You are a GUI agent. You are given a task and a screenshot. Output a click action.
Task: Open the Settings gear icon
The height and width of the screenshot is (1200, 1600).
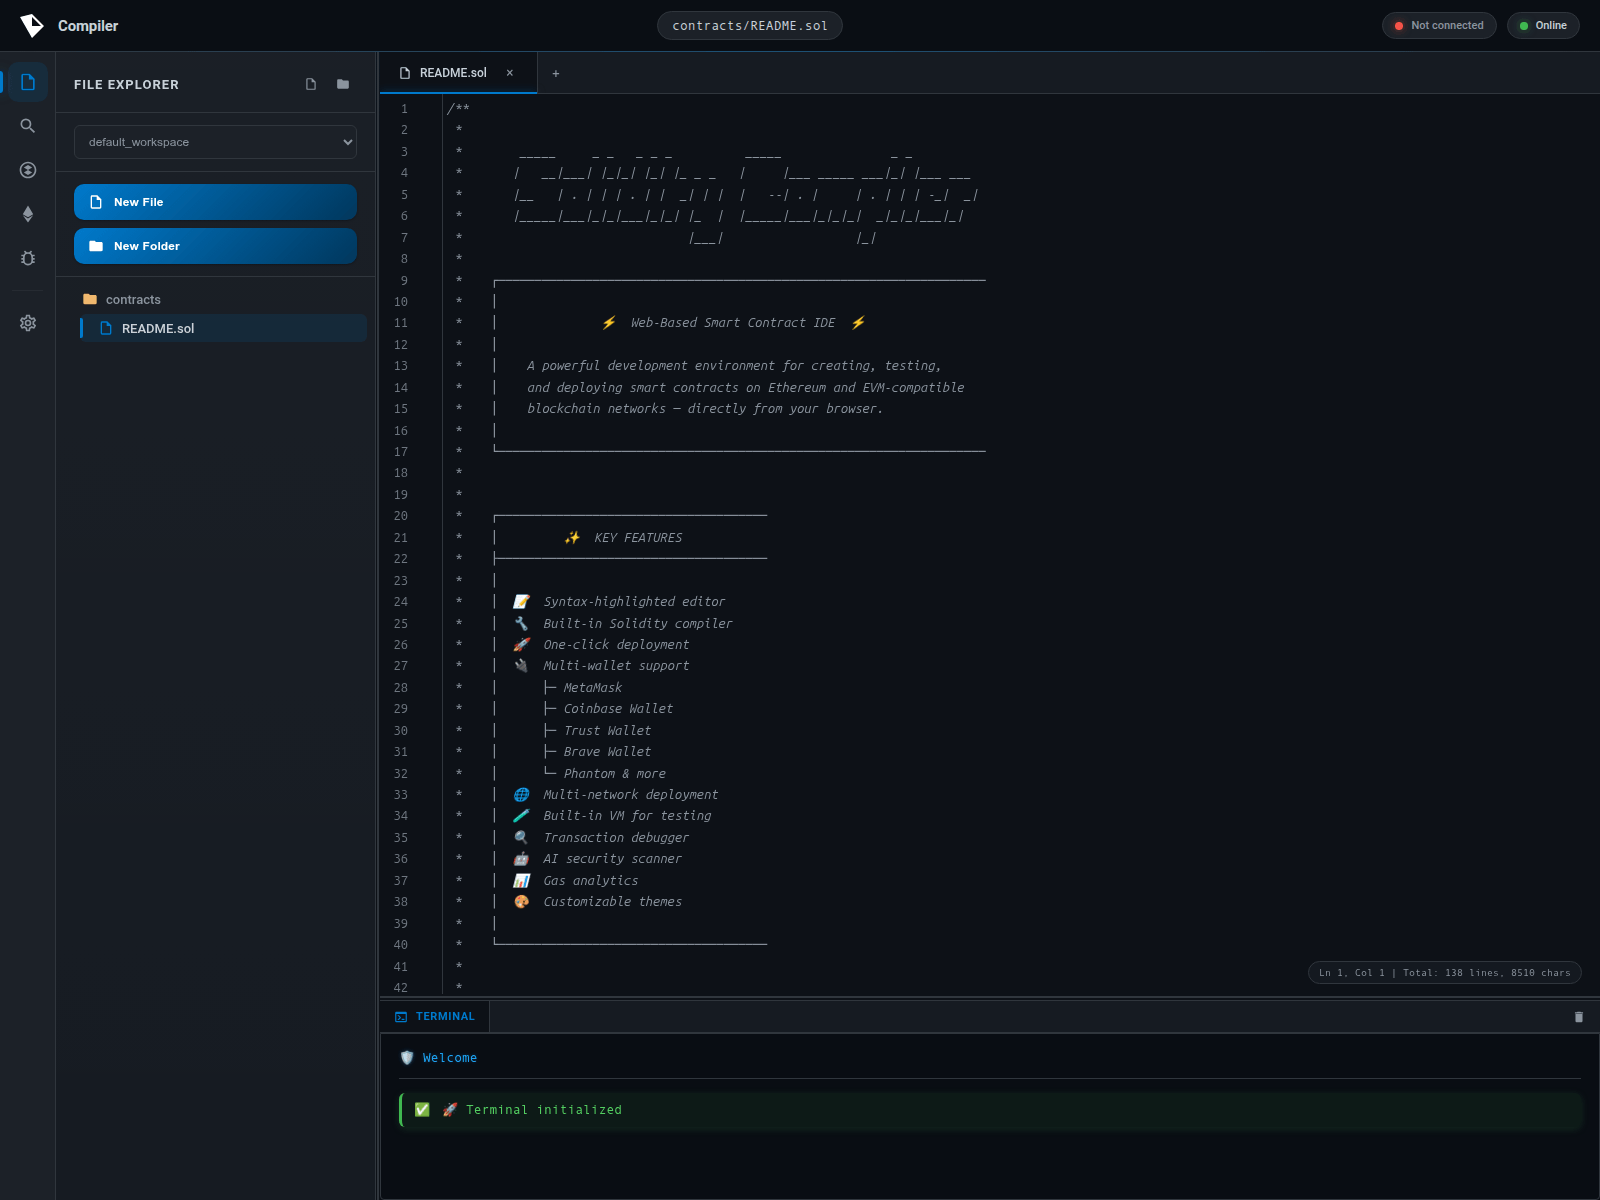28,323
